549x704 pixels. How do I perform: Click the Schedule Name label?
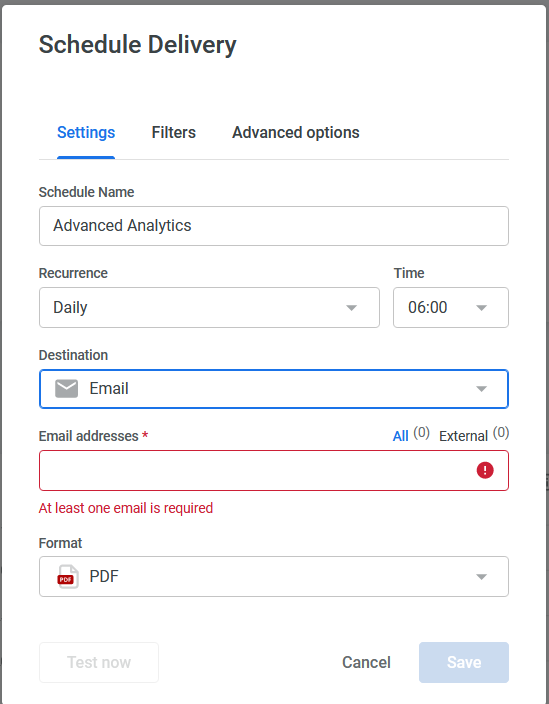click(x=86, y=192)
